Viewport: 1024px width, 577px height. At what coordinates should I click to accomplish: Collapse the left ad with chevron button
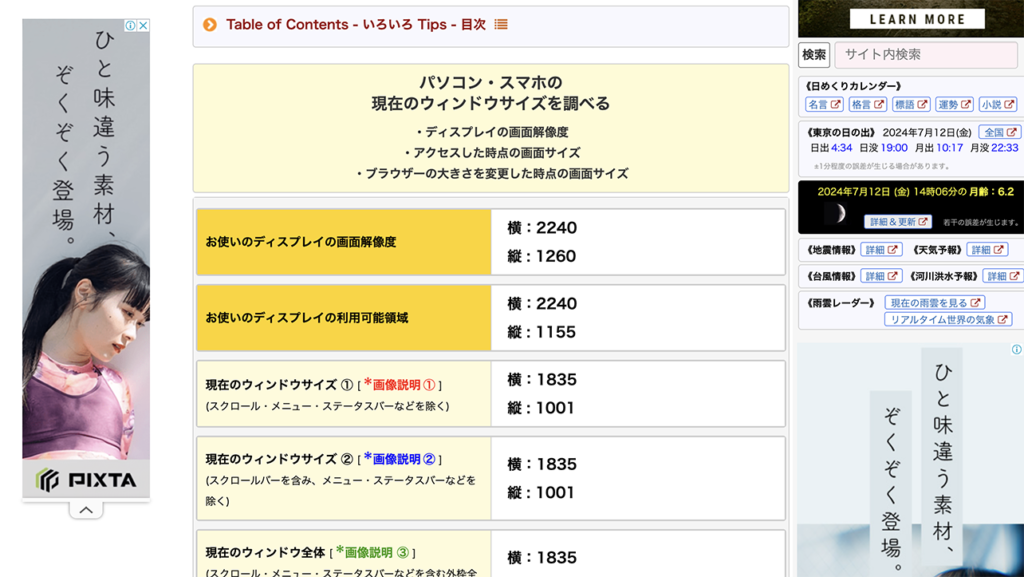tap(86, 510)
